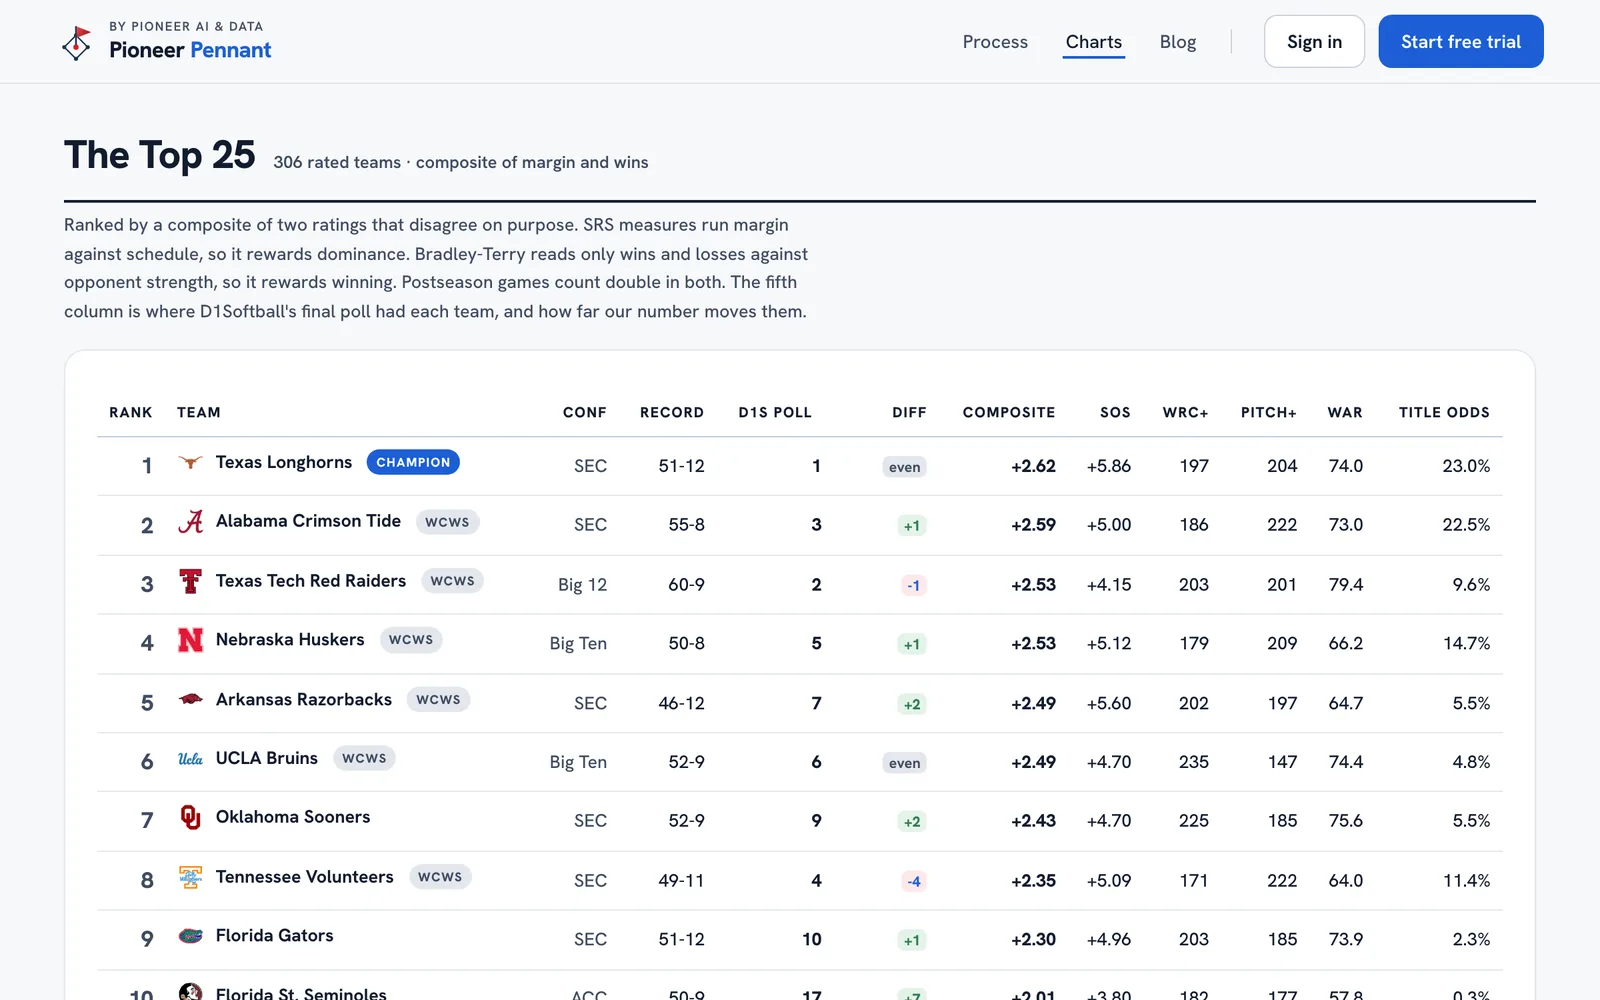Click the UCLA Bruins script logo

(x=190, y=758)
